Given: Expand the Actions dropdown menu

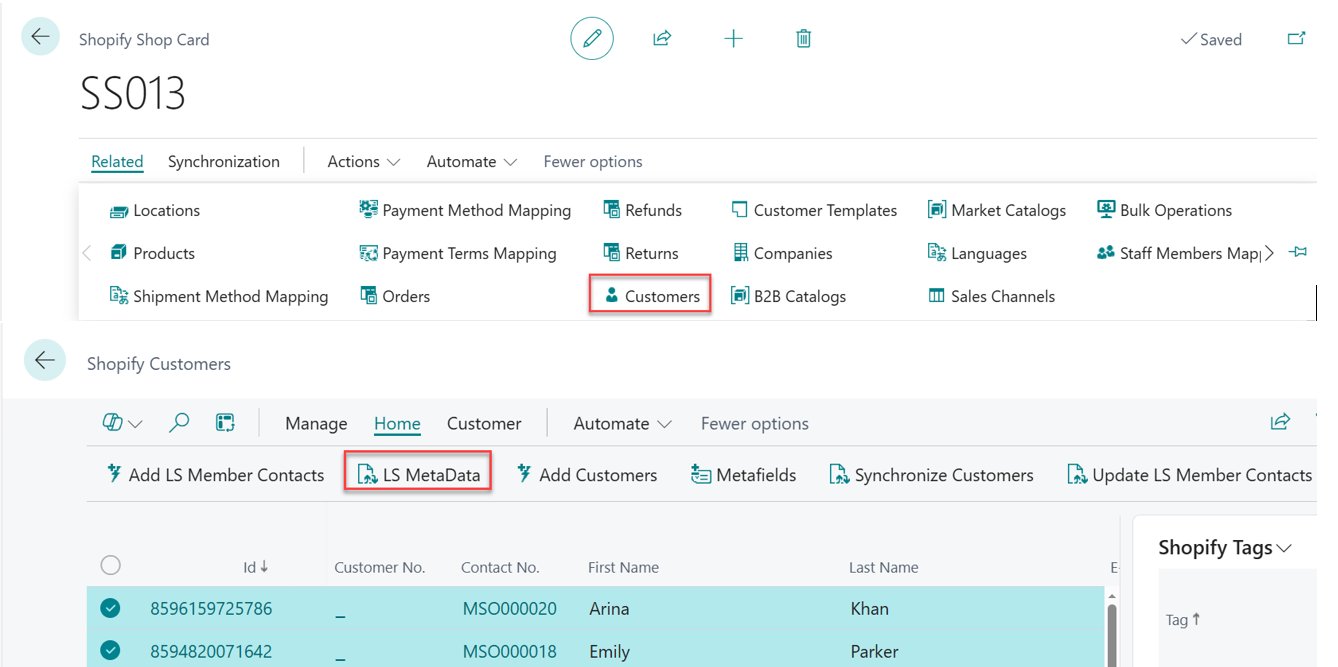Looking at the screenshot, I should pyautogui.click(x=363, y=162).
